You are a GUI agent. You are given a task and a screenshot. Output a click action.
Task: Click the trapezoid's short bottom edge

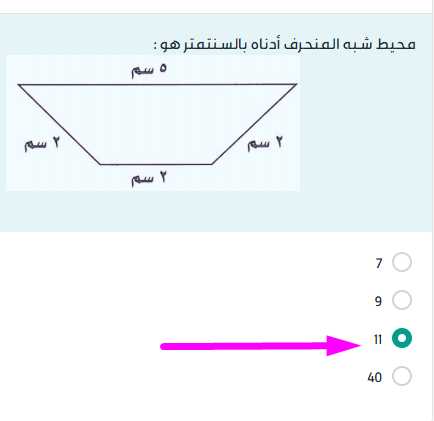click(x=156, y=164)
